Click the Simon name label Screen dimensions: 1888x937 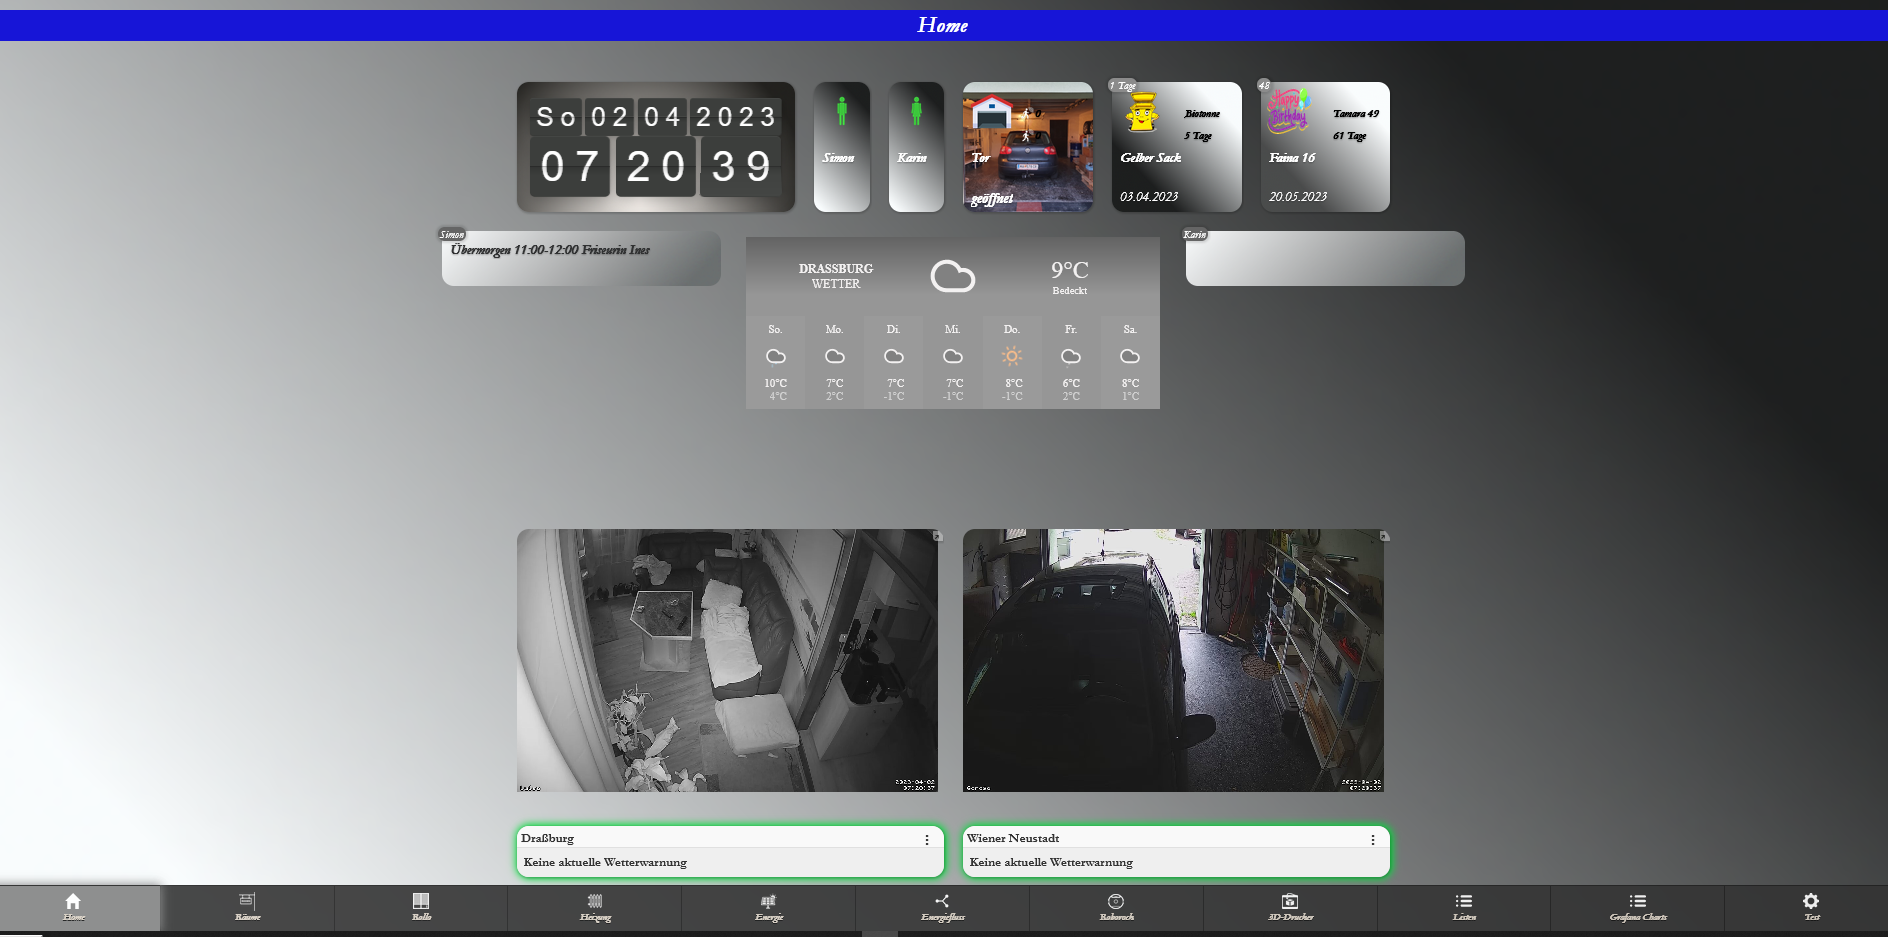click(838, 158)
